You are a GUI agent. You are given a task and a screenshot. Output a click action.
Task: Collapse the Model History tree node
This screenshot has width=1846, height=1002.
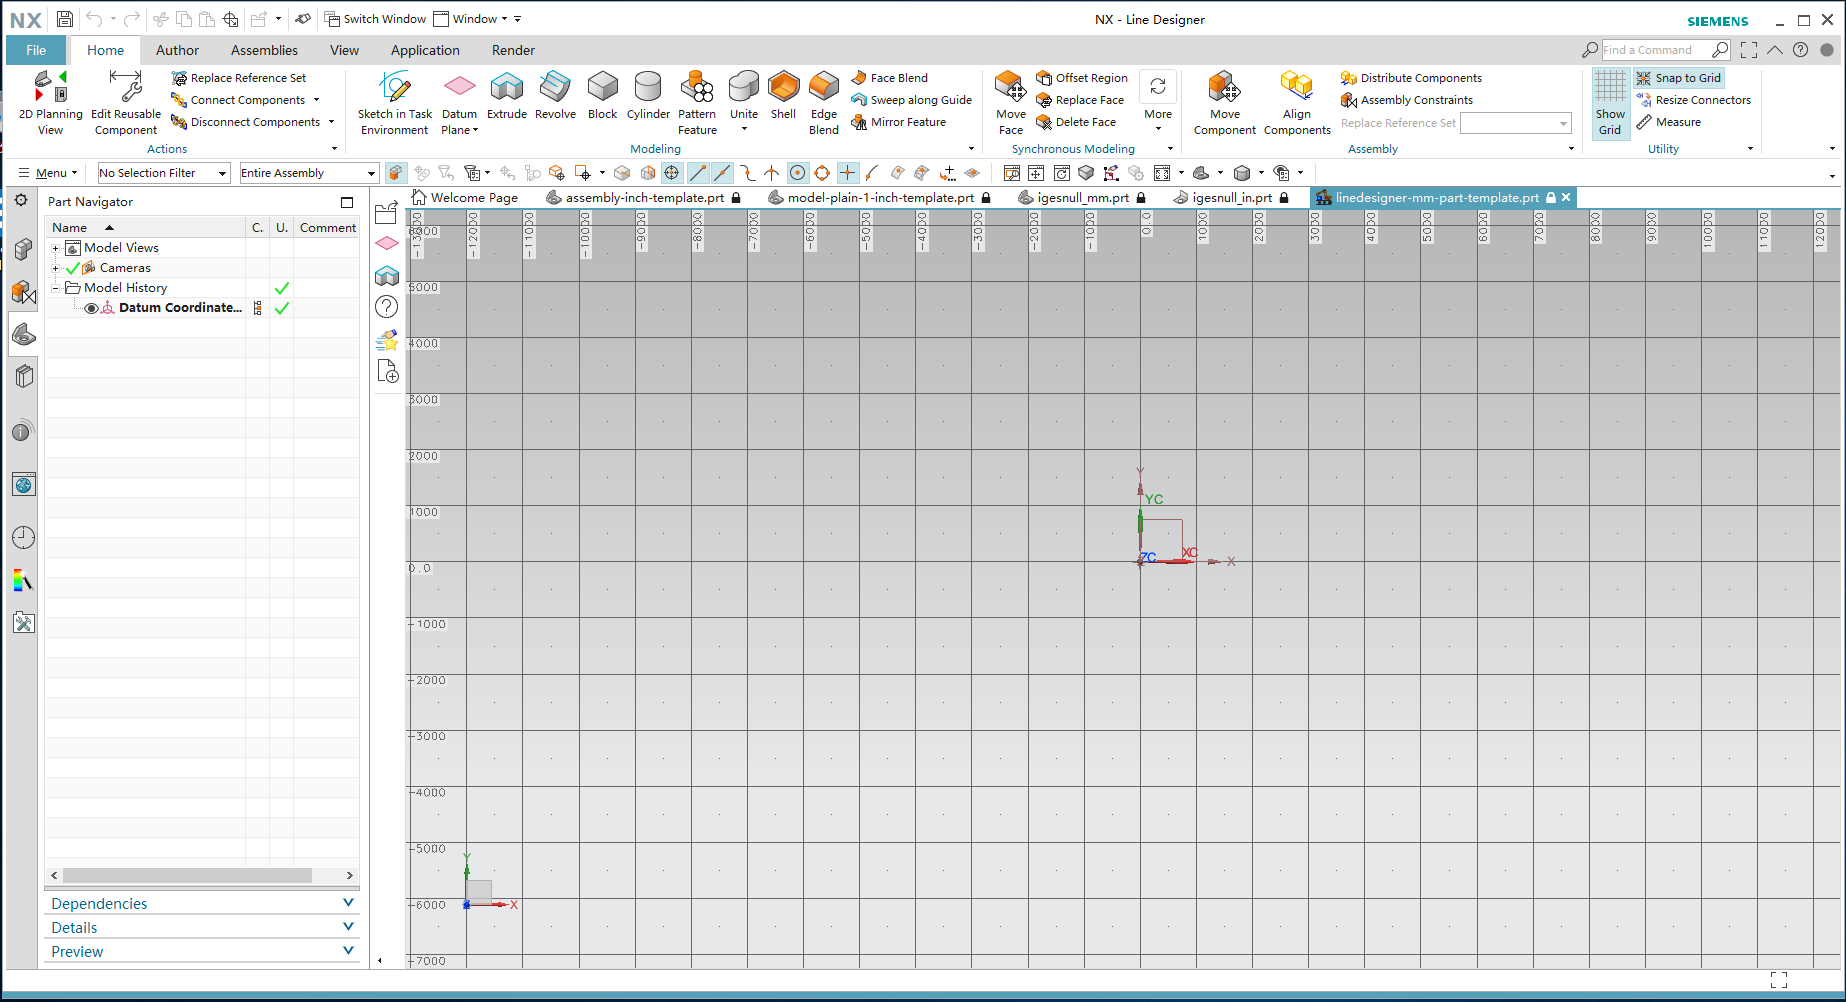click(55, 288)
